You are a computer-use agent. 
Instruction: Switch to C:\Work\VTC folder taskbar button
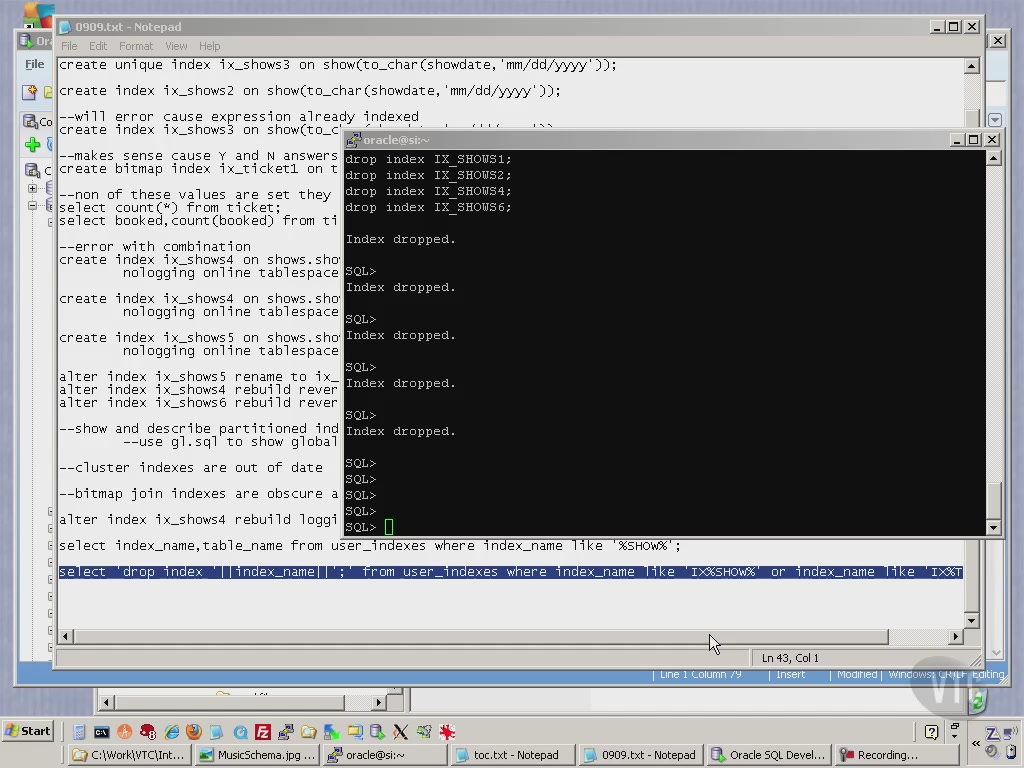(129, 754)
